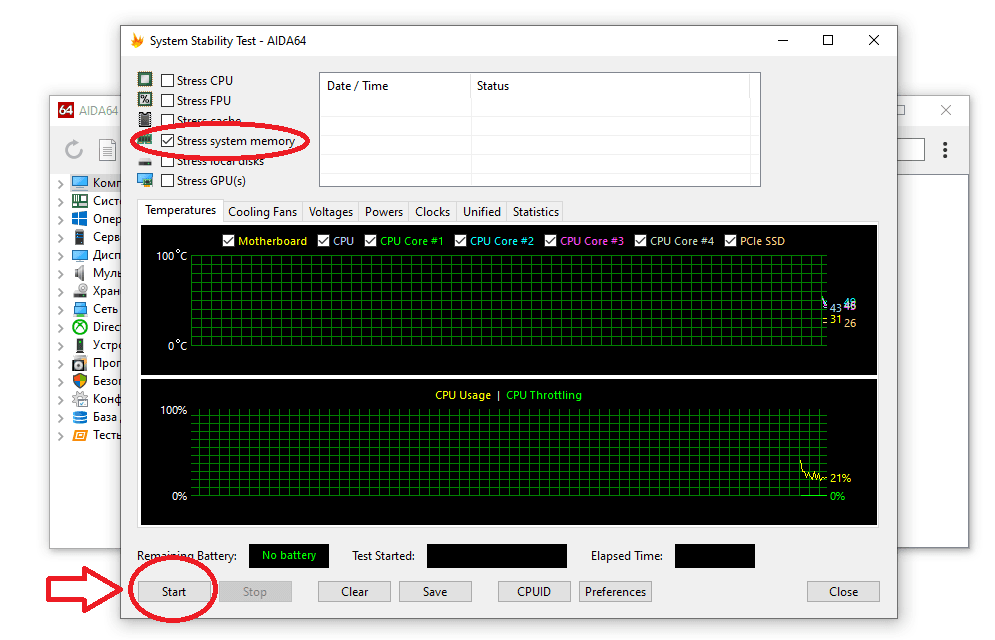Click the Windows logo icon next to Опер
The width and height of the screenshot is (995, 640).
tap(80, 219)
